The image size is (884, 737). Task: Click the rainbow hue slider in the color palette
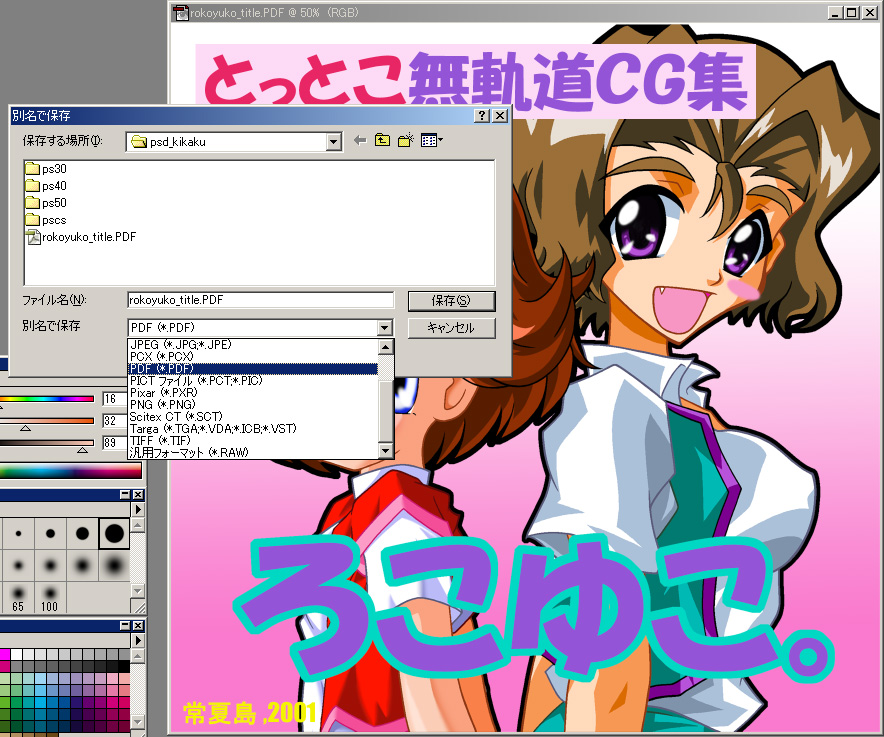pos(47,399)
